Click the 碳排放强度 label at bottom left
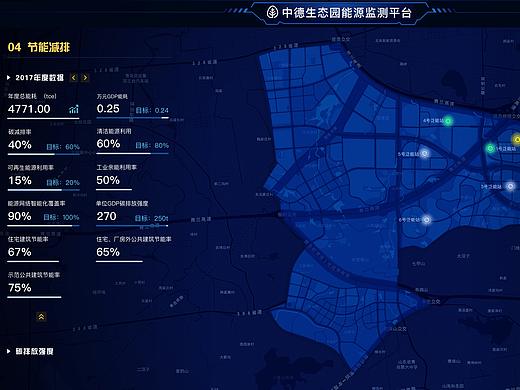The image size is (520, 390). [35, 351]
